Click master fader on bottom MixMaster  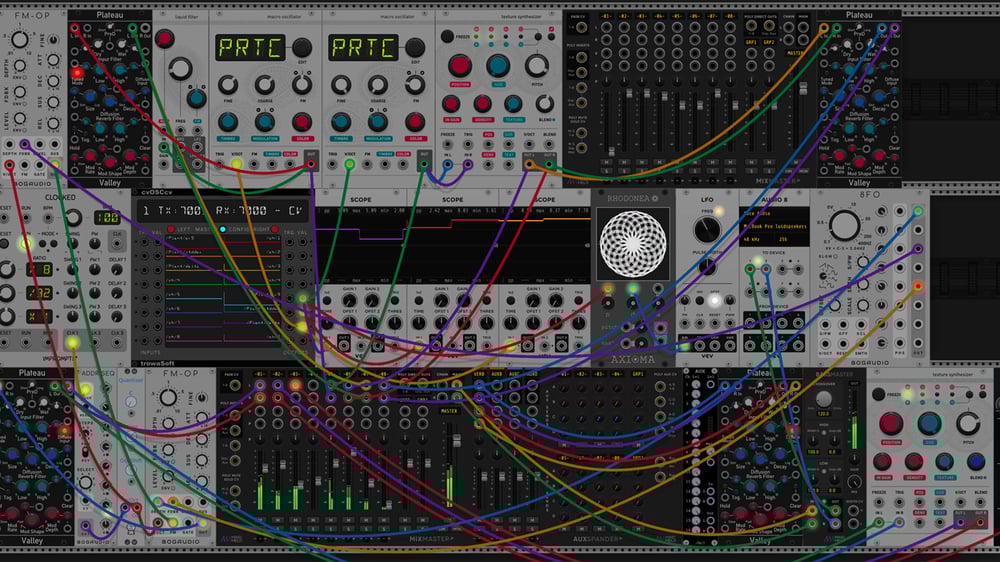[457, 440]
